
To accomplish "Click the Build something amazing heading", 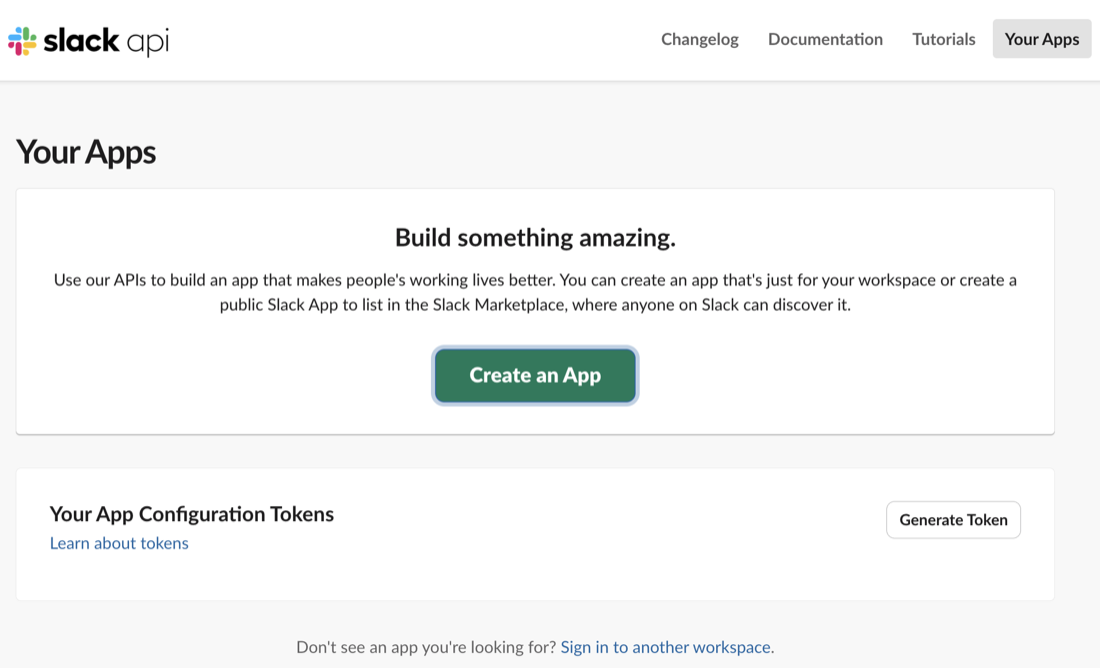I will 535,238.
